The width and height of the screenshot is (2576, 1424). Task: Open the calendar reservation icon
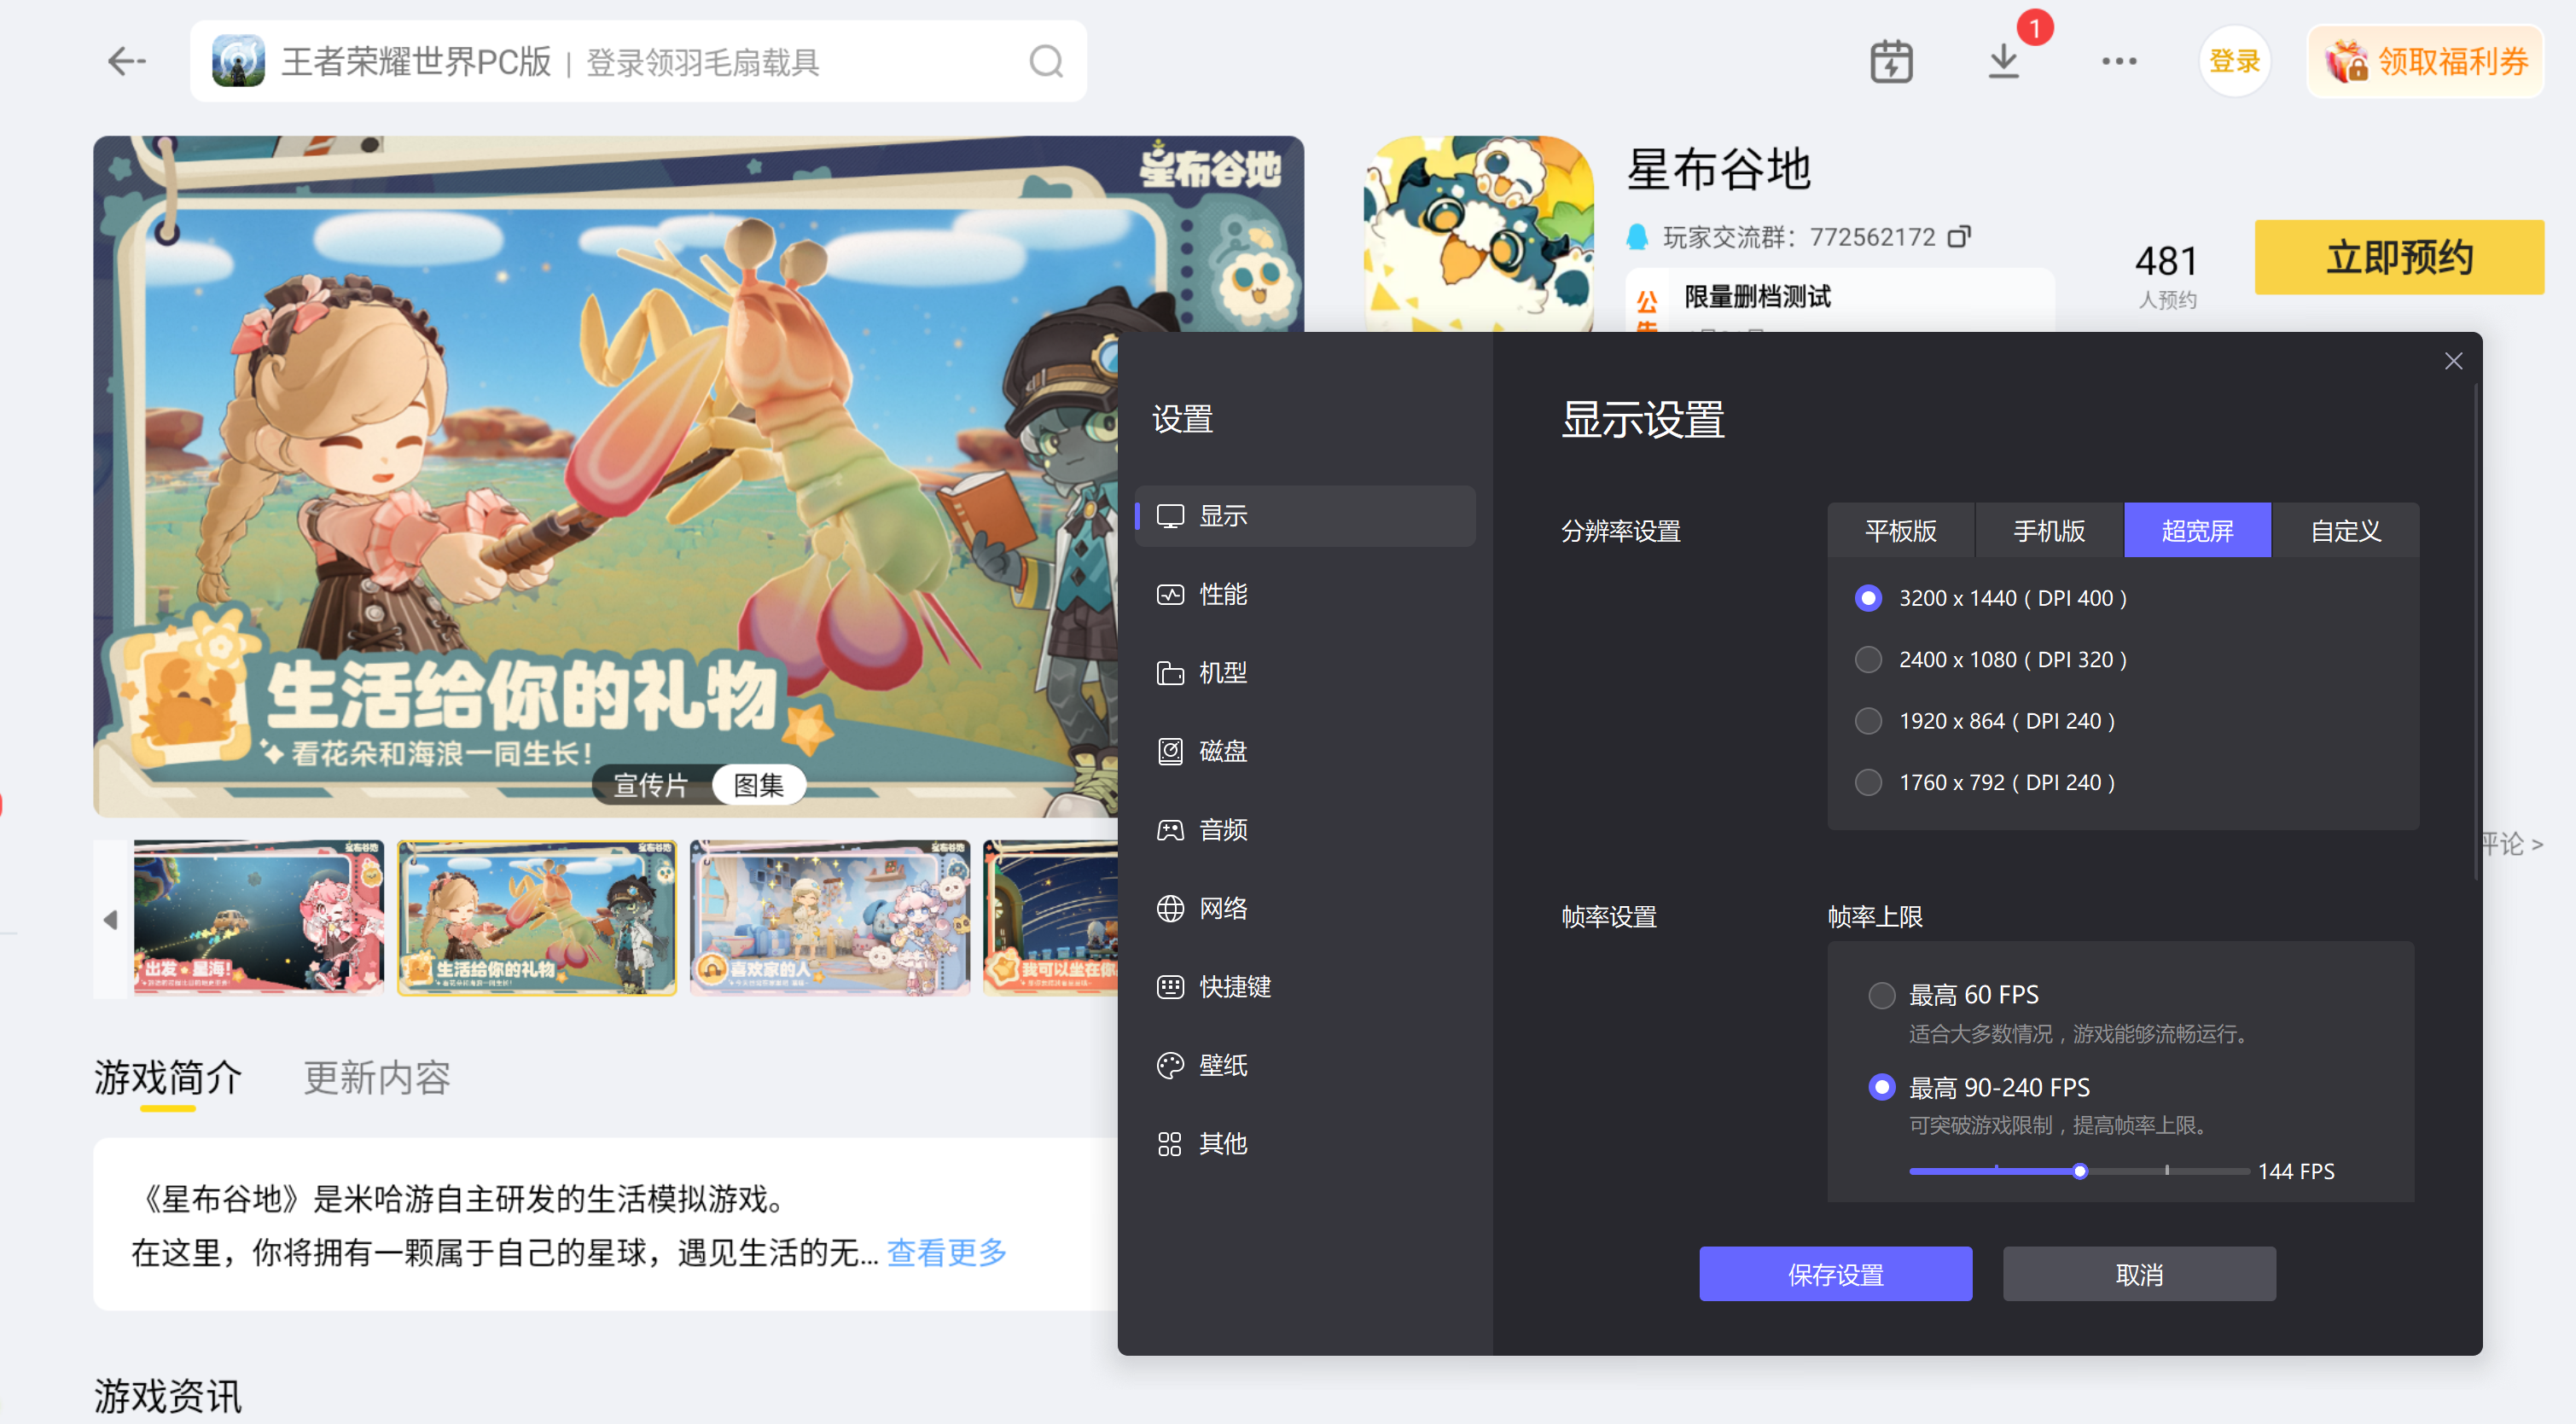1891,62
